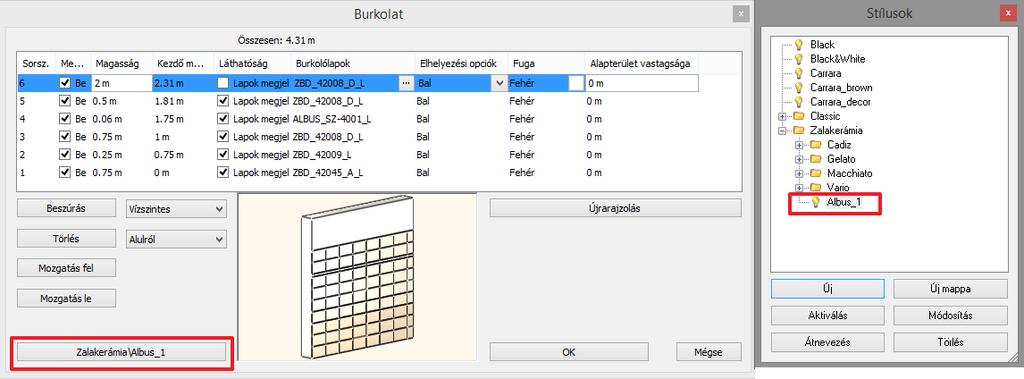Click the 3D tile wall preview
This screenshot has height=379, width=1024.
point(358,276)
